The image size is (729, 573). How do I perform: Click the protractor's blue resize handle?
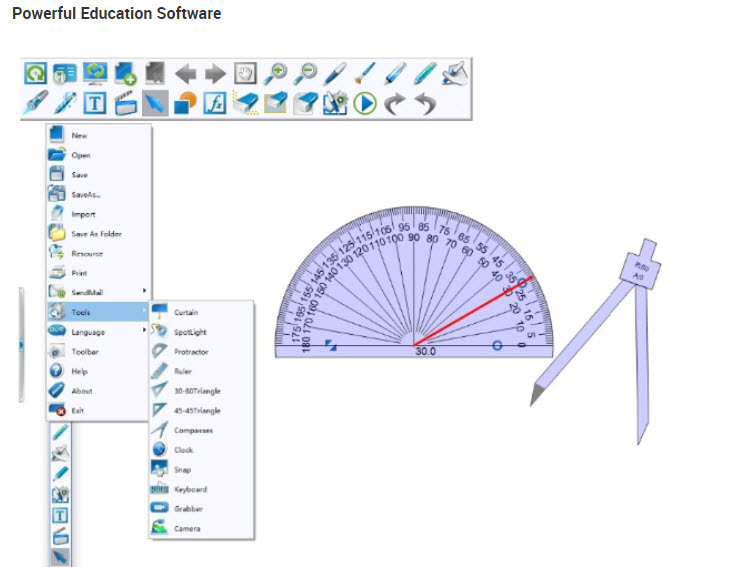(x=331, y=345)
